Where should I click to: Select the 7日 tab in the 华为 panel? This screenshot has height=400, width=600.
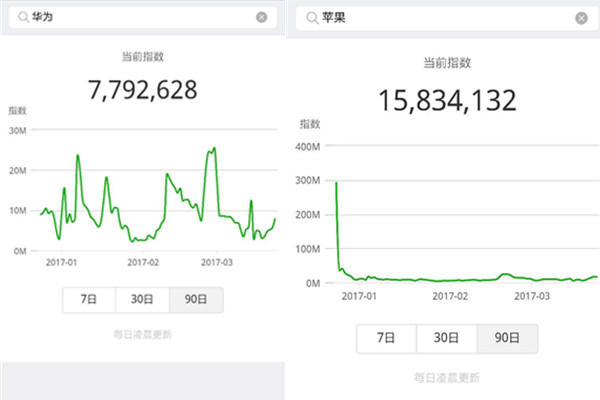tap(89, 299)
